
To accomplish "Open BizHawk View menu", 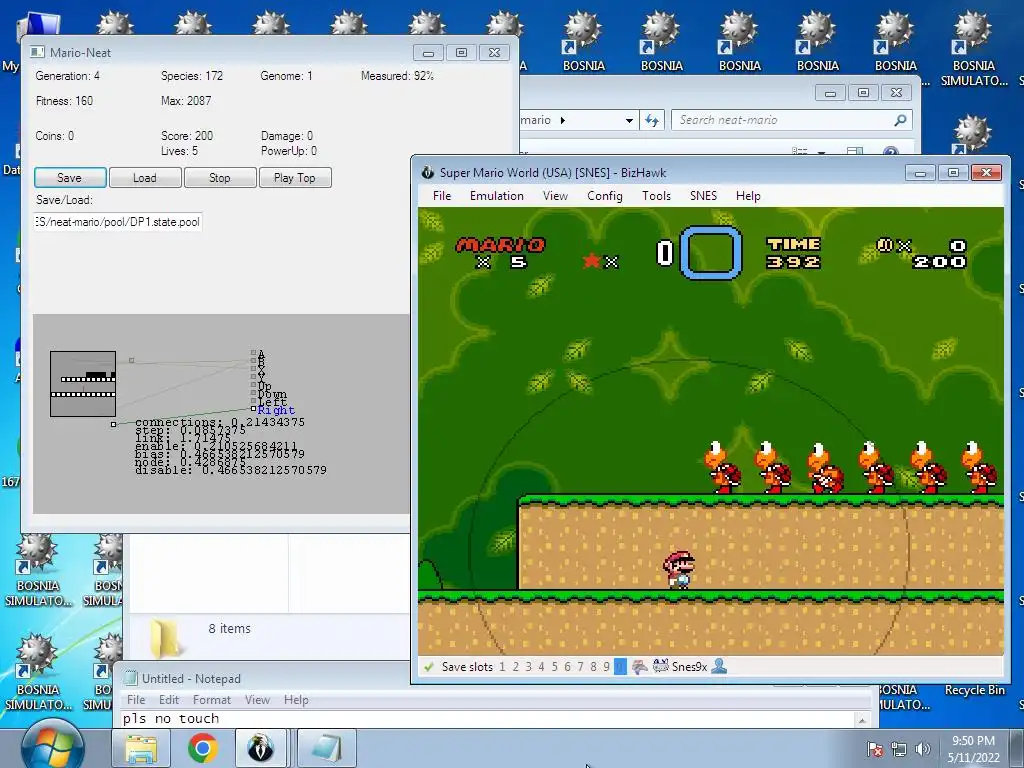I will [555, 196].
